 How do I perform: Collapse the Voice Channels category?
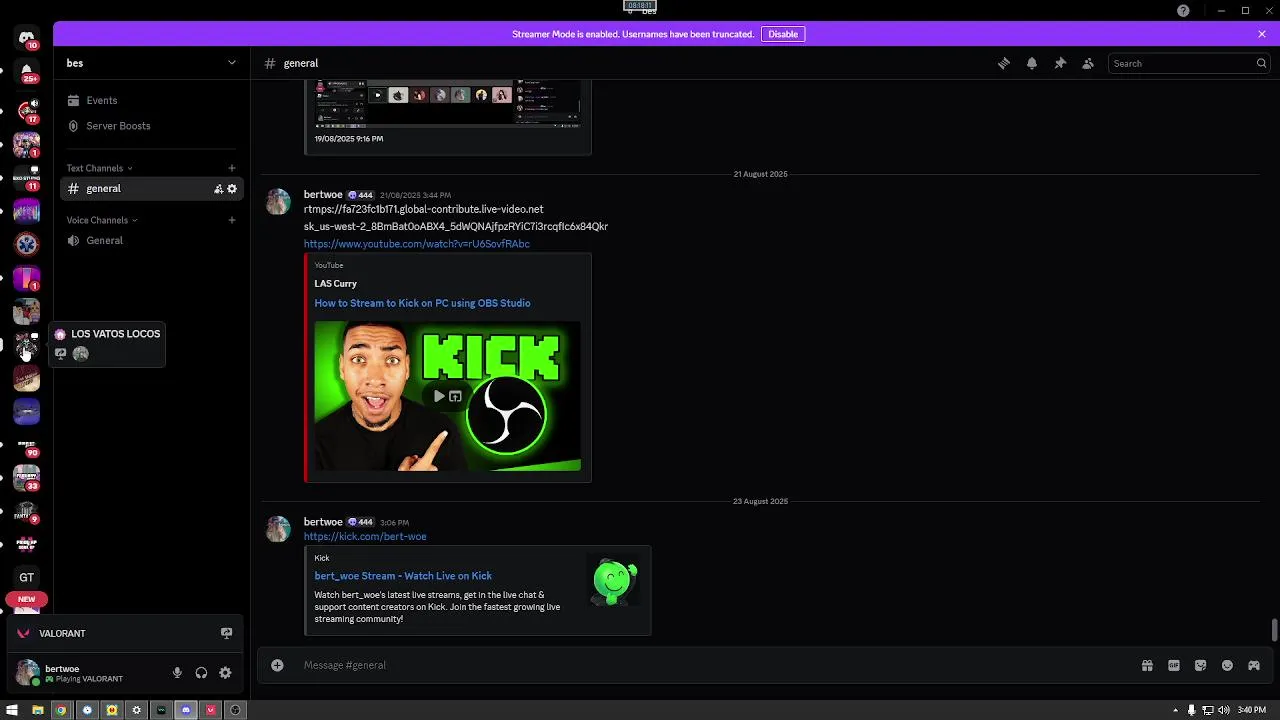(101, 220)
